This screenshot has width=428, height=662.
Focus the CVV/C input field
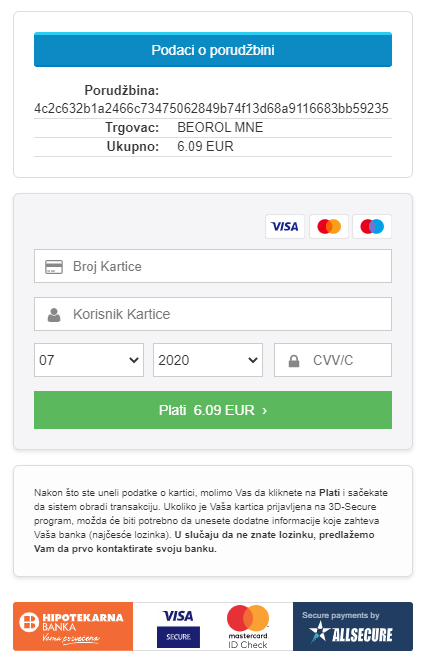coord(333,360)
